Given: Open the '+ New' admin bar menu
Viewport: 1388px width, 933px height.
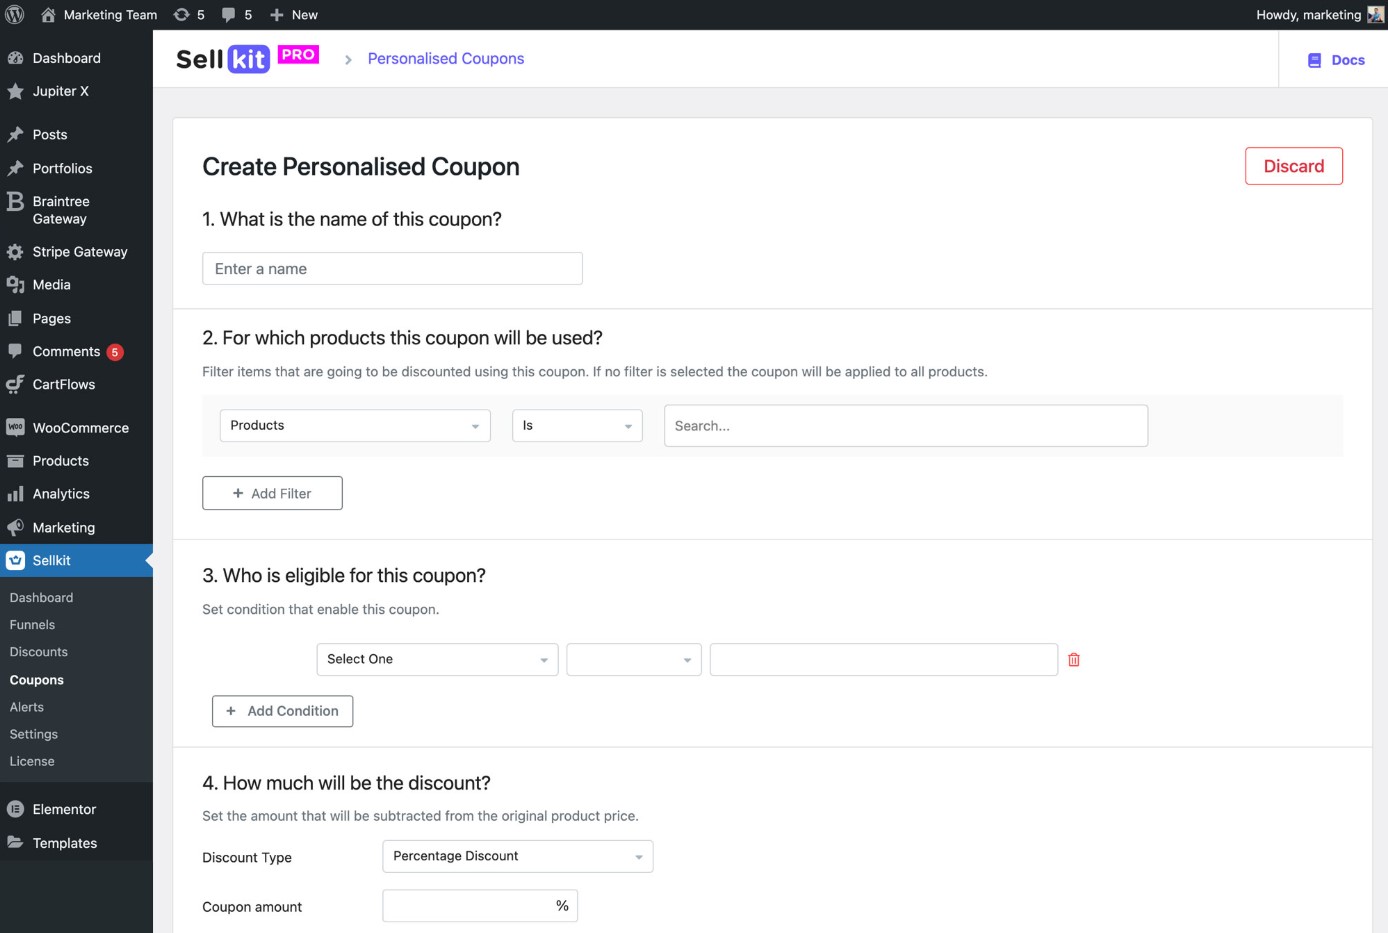Looking at the screenshot, I should 293,15.
